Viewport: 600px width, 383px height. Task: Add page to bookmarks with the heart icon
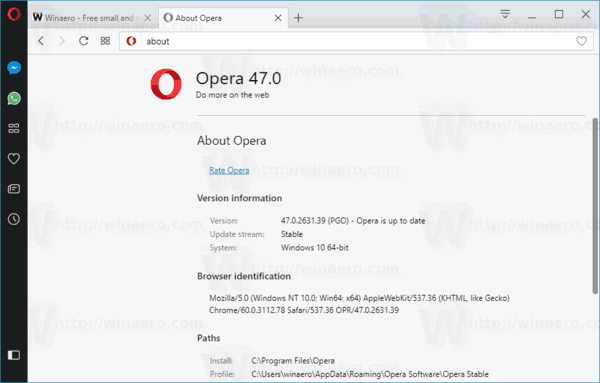pyautogui.click(x=581, y=41)
